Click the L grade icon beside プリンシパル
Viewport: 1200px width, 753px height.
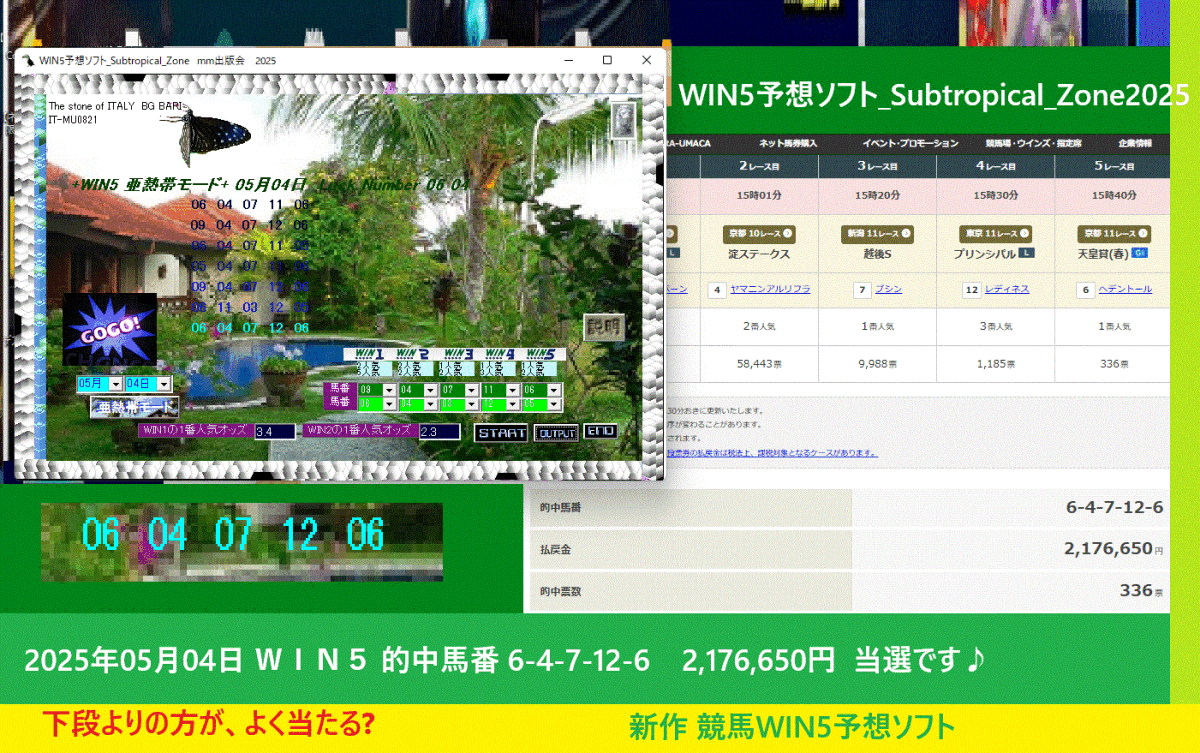click(x=1026, y=253)
